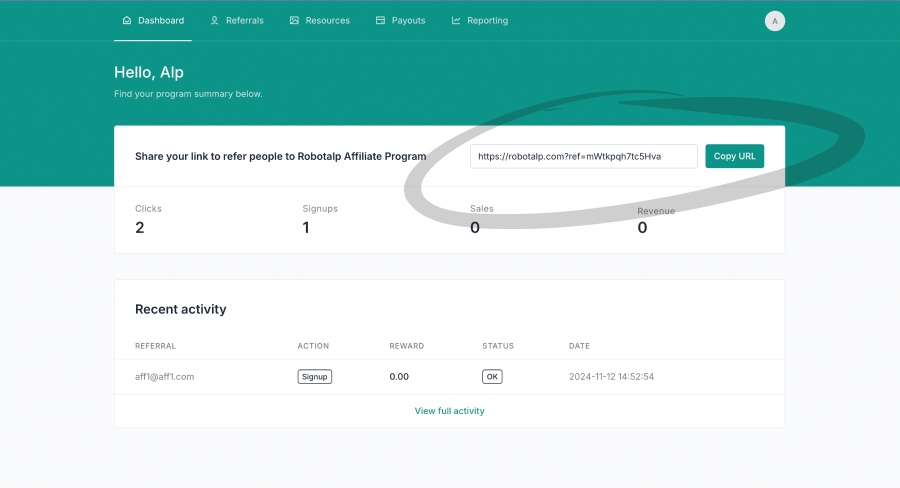Click the Reporting chart icon

[456, 20]
